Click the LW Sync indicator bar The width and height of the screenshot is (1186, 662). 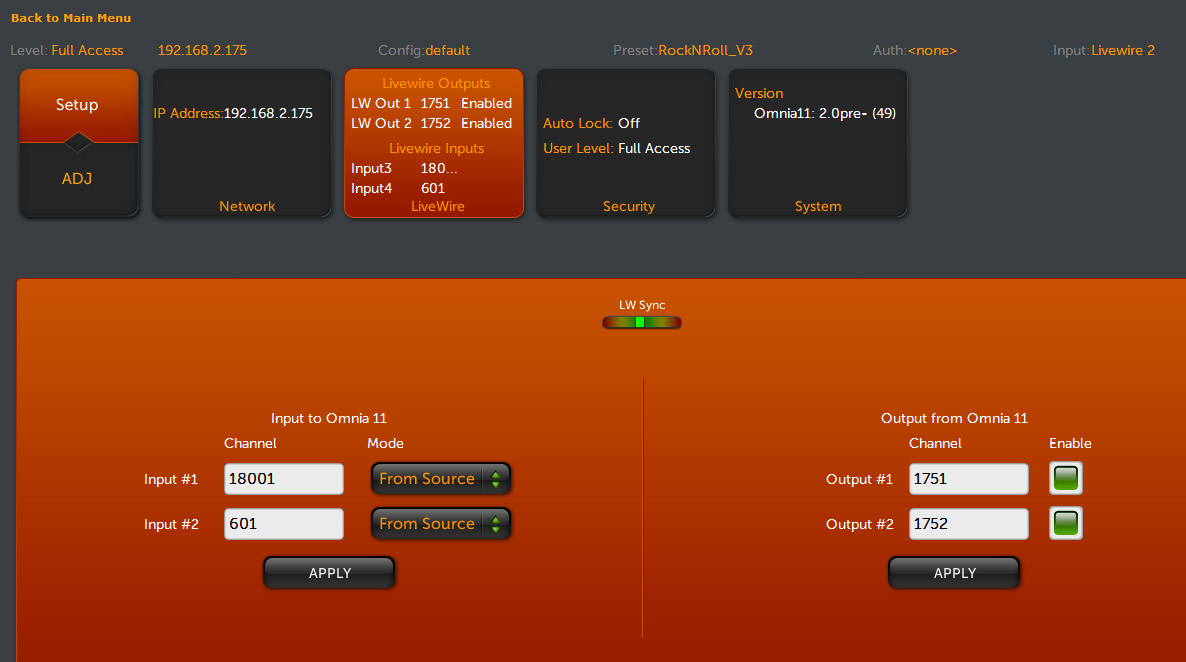coord(642,322)
